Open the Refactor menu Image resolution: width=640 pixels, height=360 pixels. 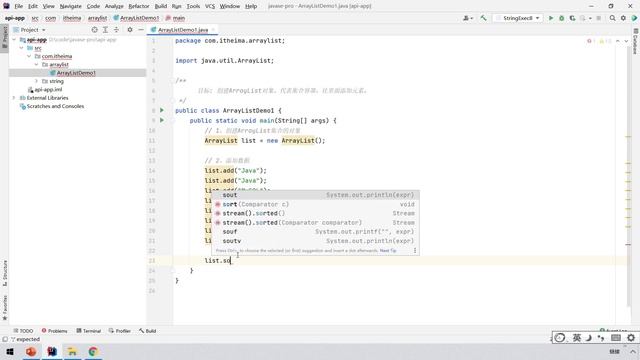tap(139, 6)
